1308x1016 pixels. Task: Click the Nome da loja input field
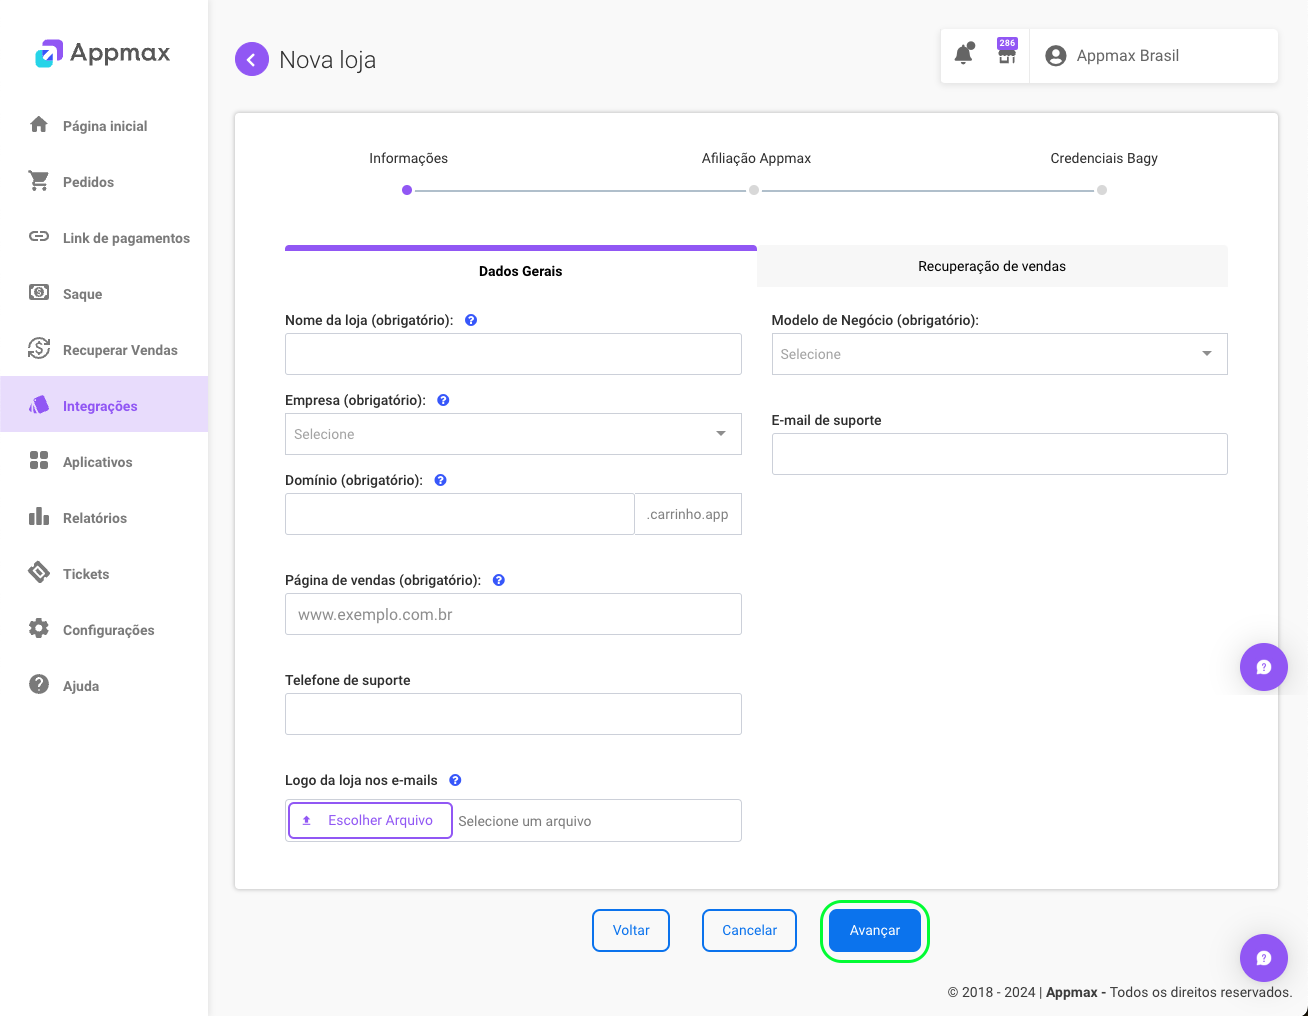click(x=513, y=354)
